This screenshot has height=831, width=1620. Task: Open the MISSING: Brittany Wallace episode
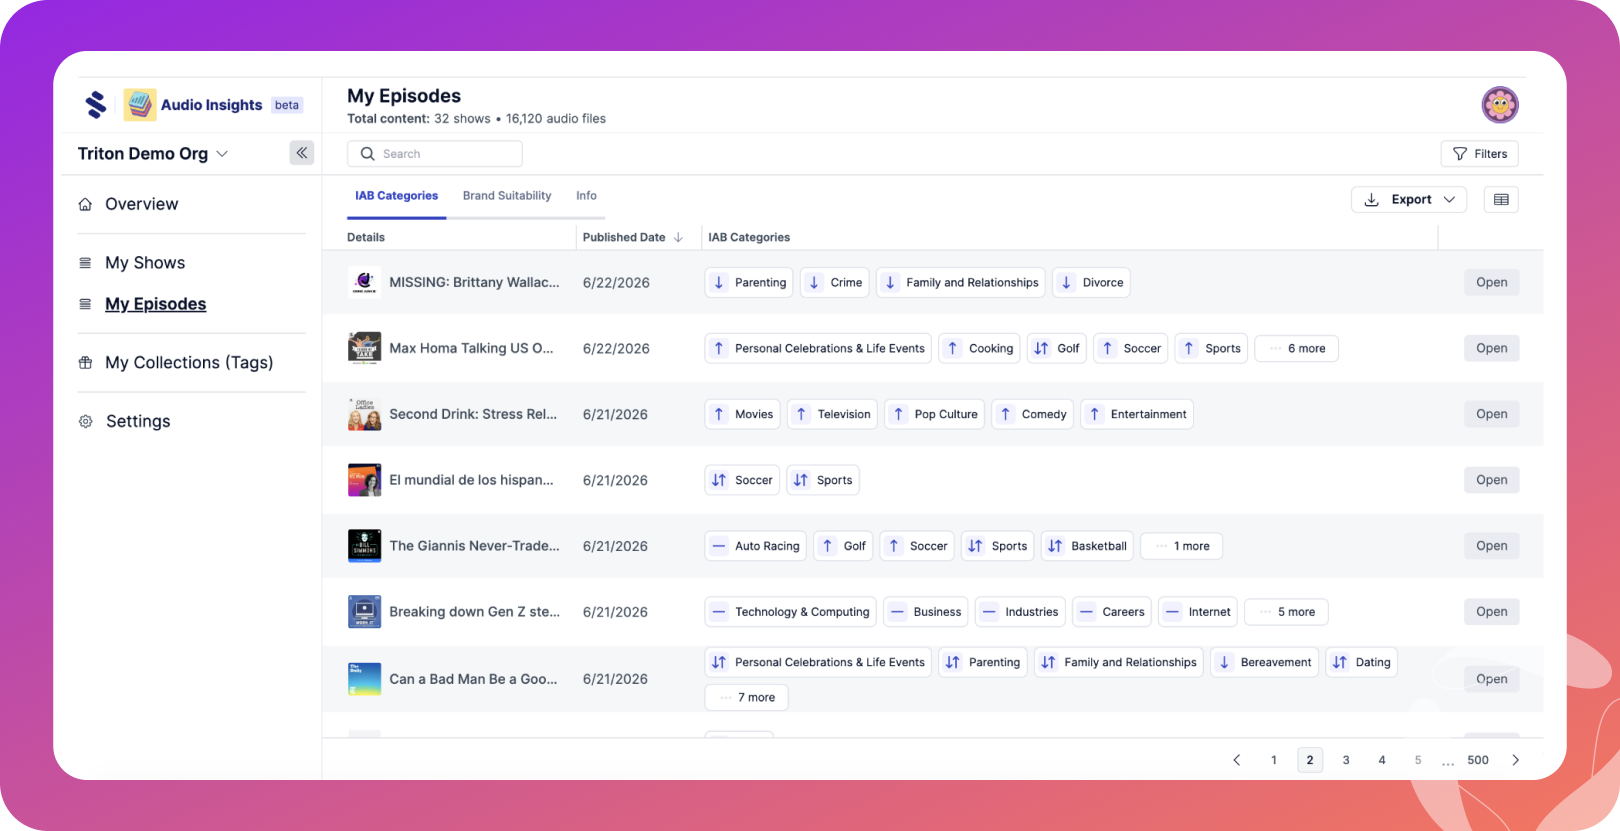pyautogui.click(x=1492, y=282)
